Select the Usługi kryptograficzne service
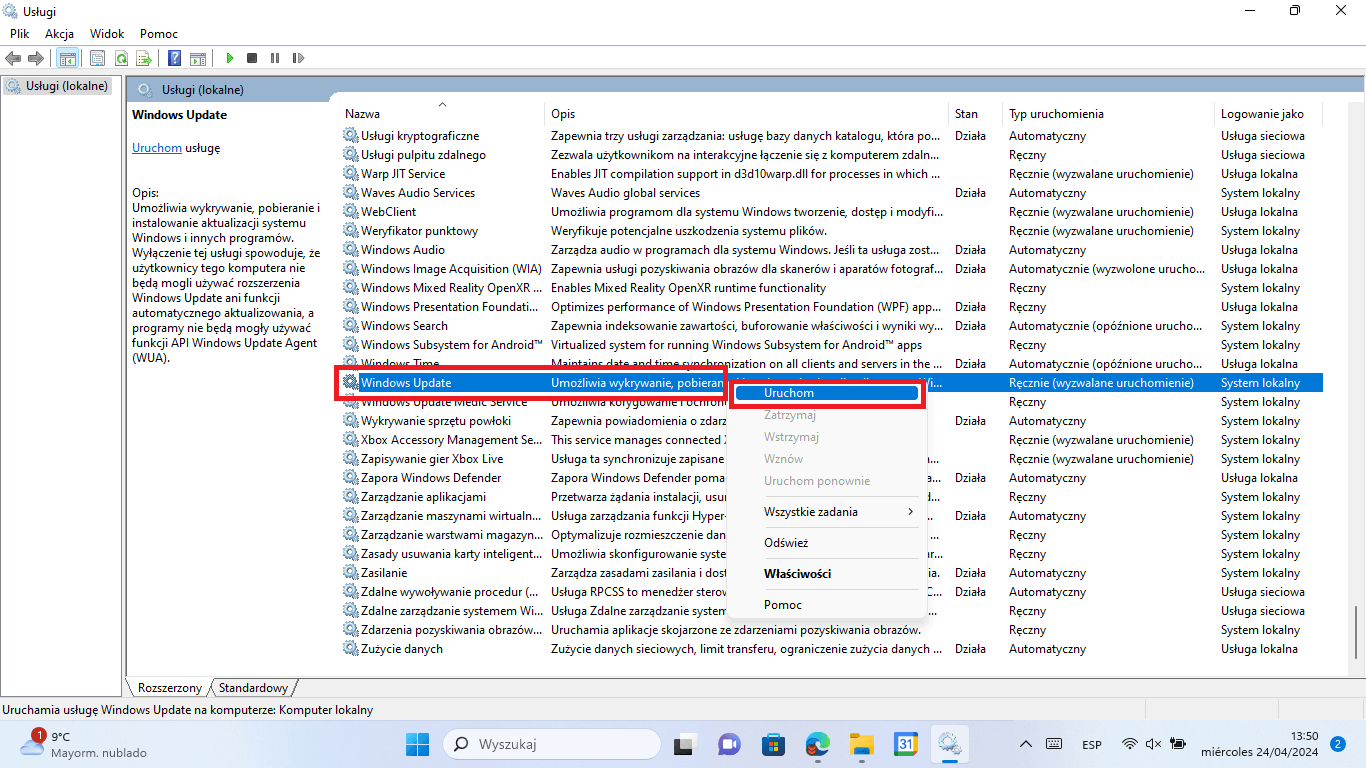The height and width of the screenshot is (768, 1366). pyautogui.click(x=831, y=136)
